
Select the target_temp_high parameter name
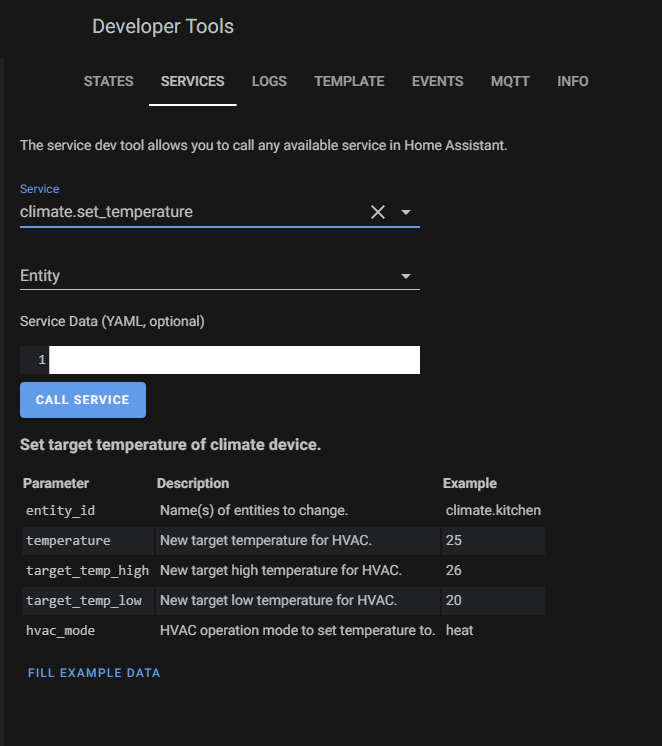[87, 571]
